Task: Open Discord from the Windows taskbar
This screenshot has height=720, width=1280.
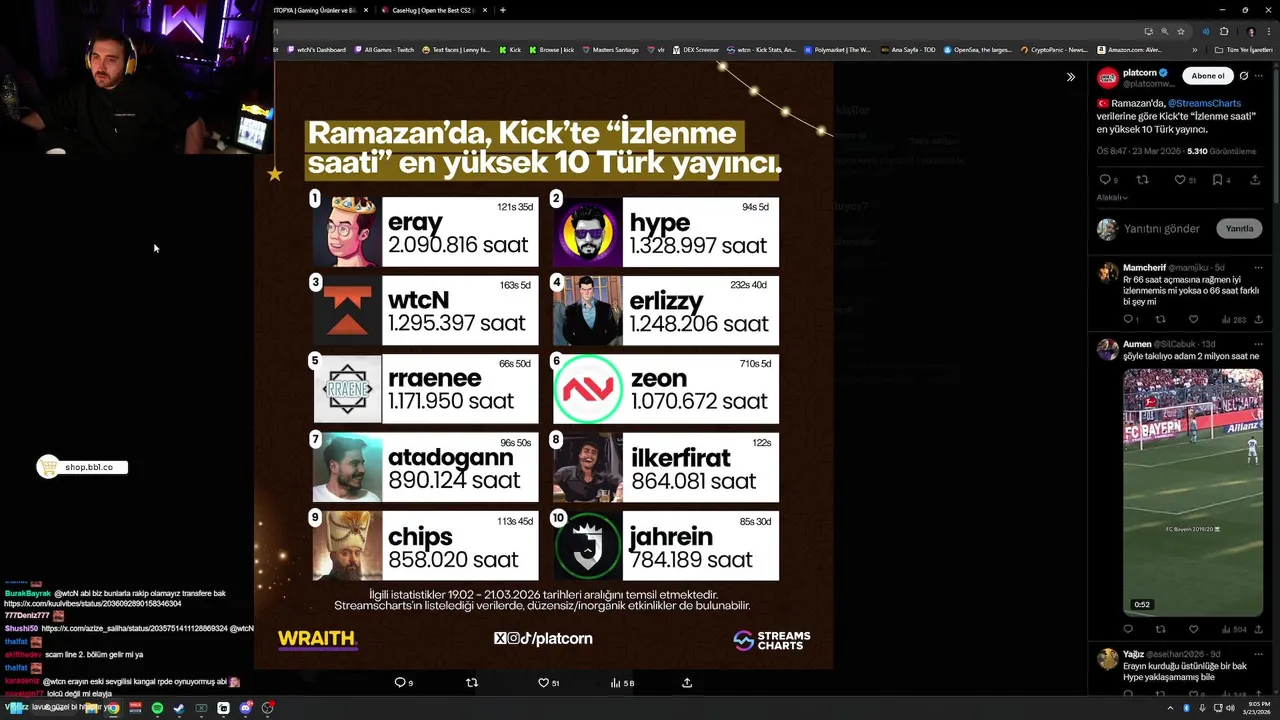Action: pyautogui.click(x=245, y=708)
